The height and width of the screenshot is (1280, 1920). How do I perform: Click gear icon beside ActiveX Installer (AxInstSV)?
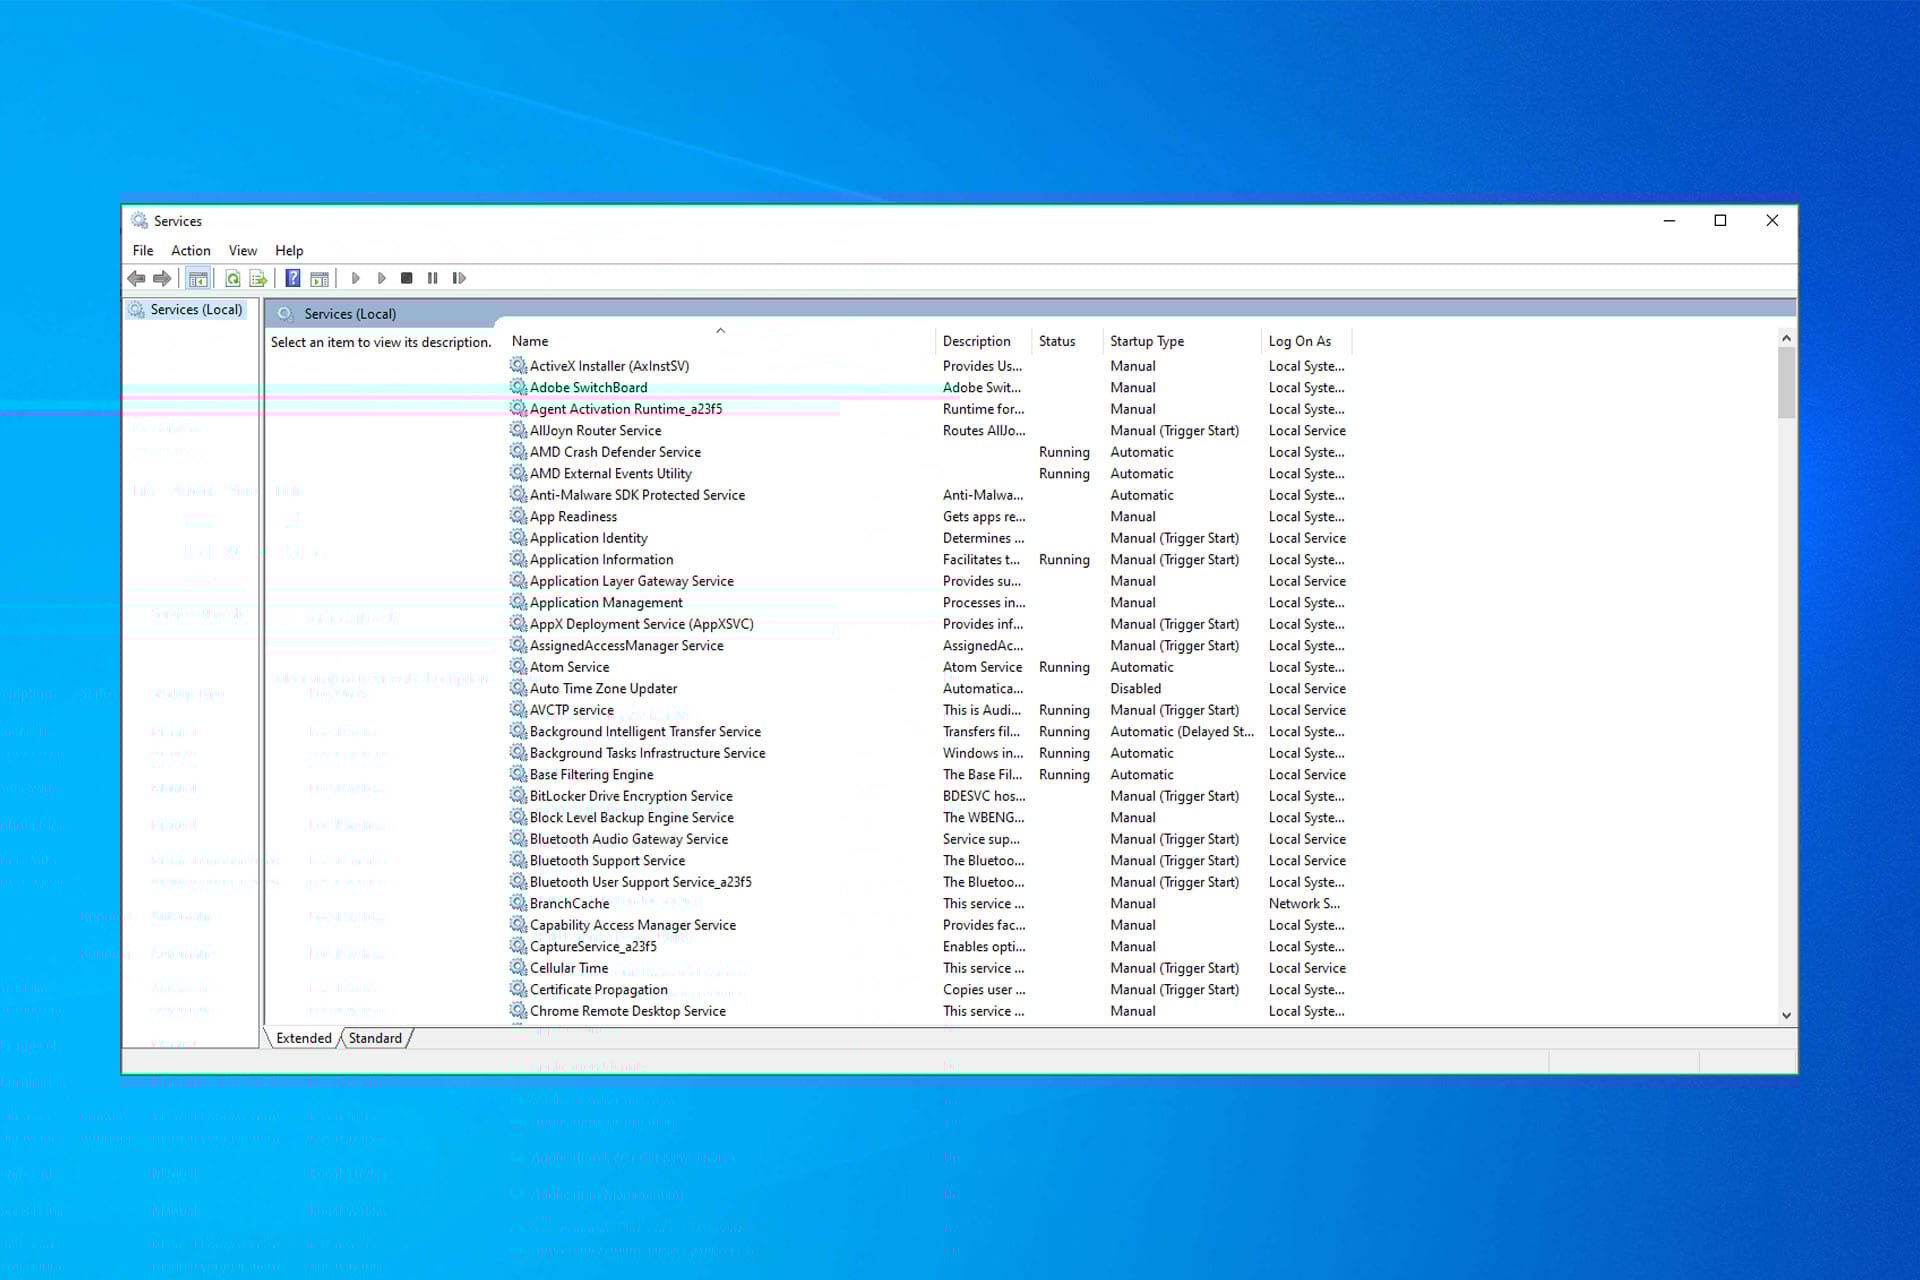tap(518, 365)
